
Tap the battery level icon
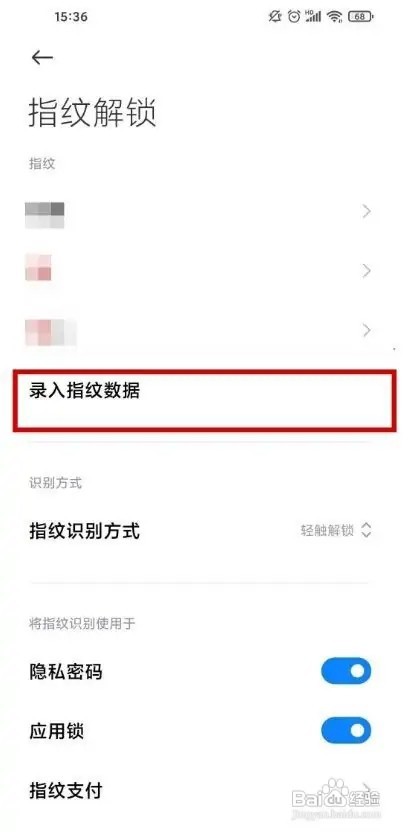click(361, 17)
